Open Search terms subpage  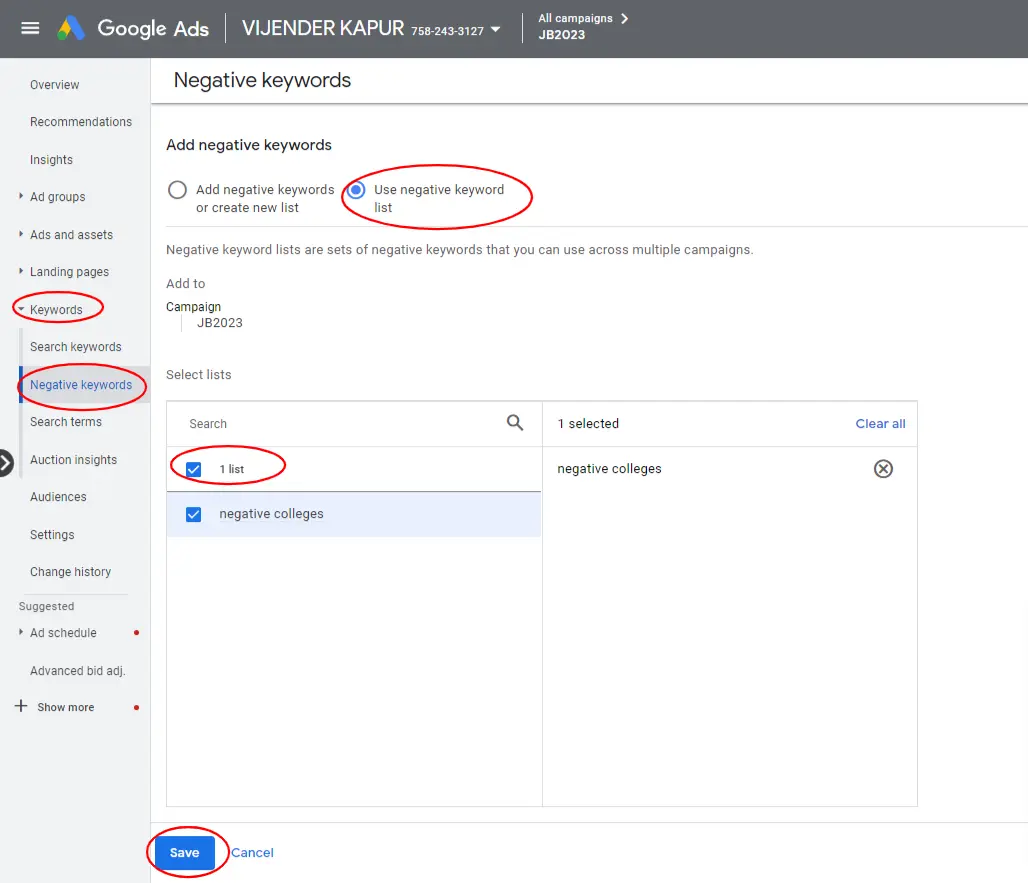point(66,422)
